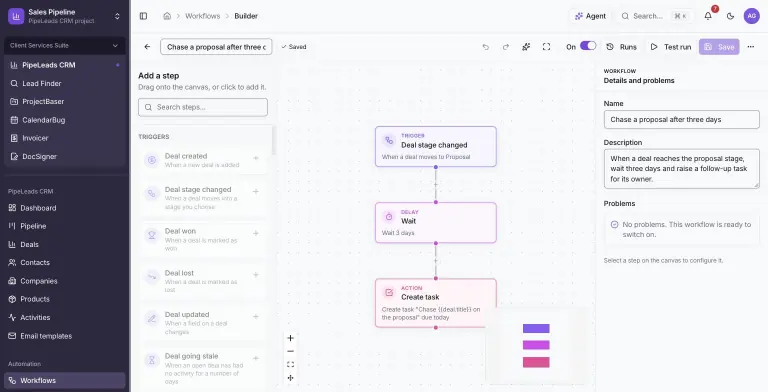Image resolution: width=768 pixels, height=392 pixels.
Task: Focus the global Search field
Action: point(655,16)
